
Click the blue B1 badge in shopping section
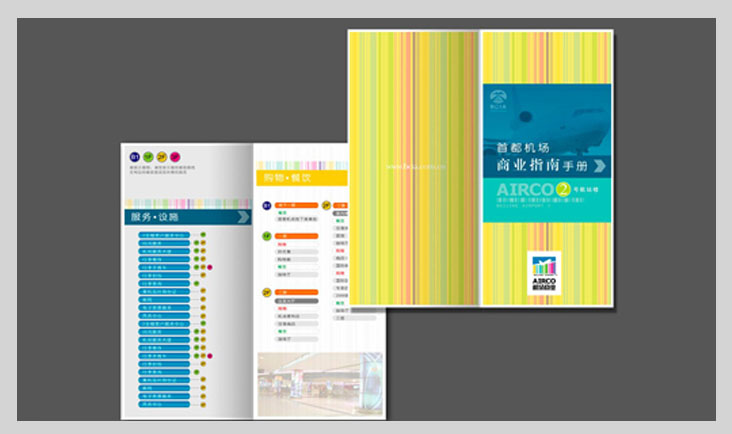267,205
